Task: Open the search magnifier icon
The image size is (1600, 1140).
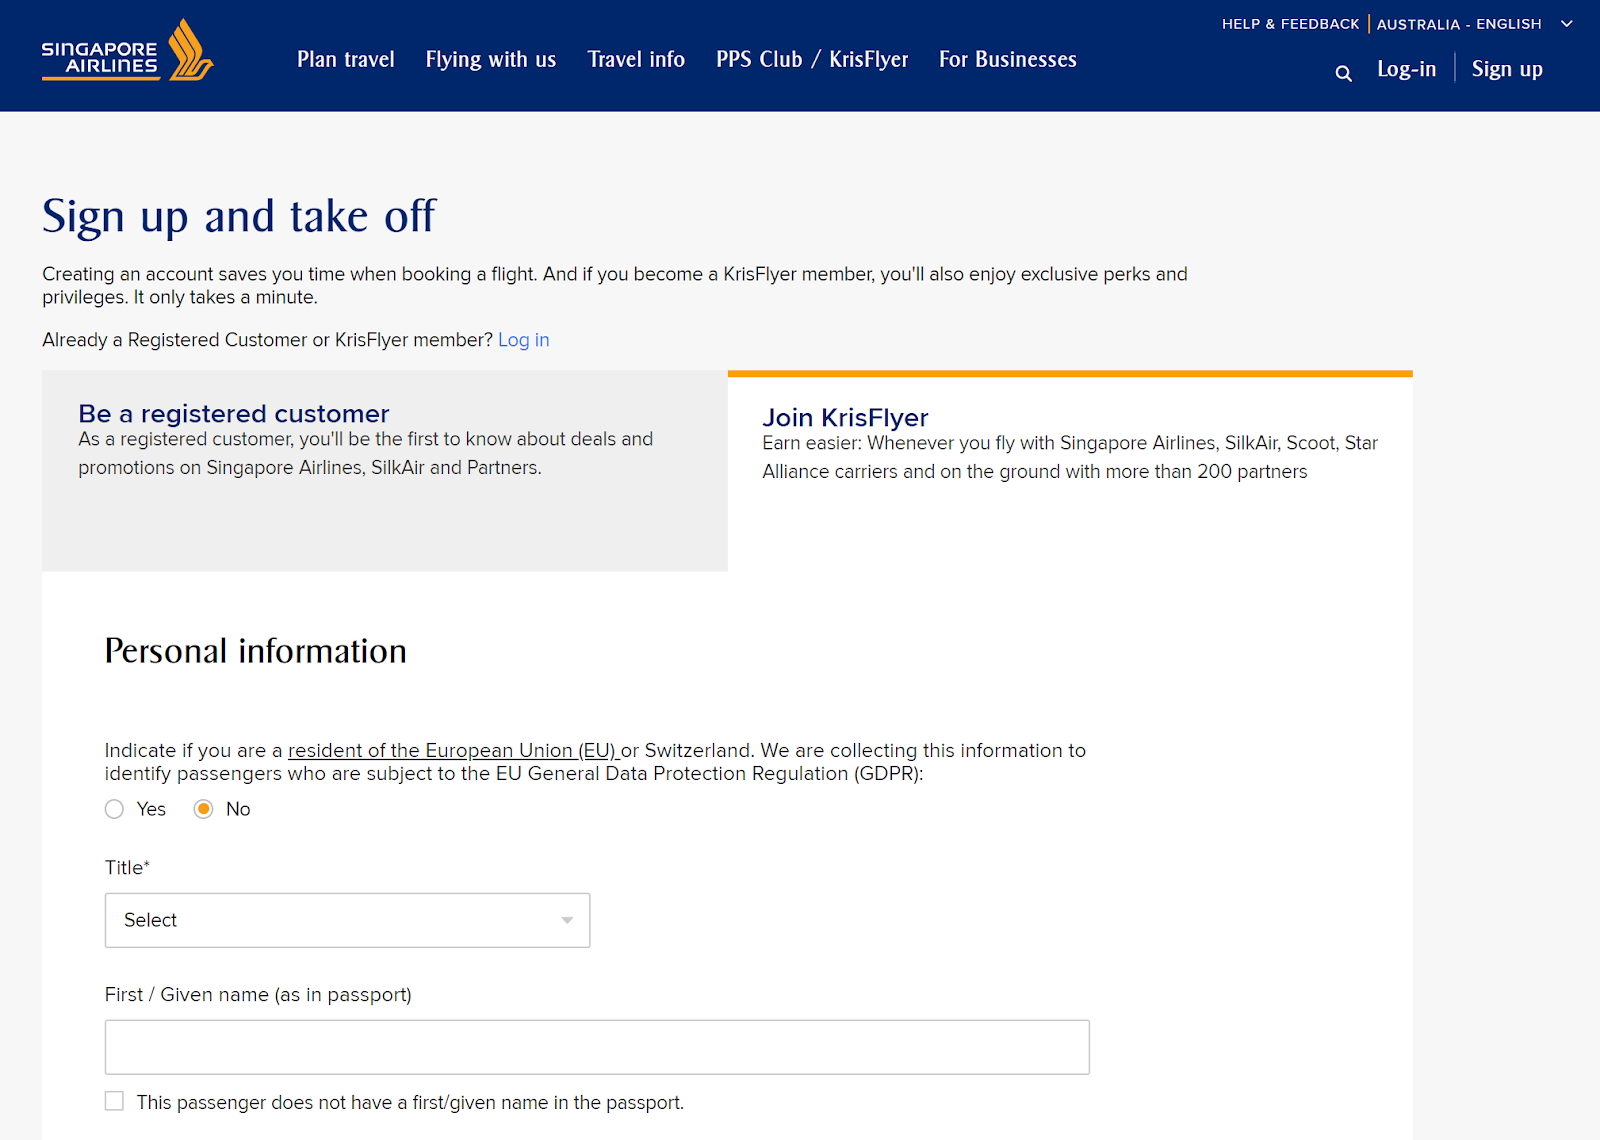Action: click(1343, 73)
